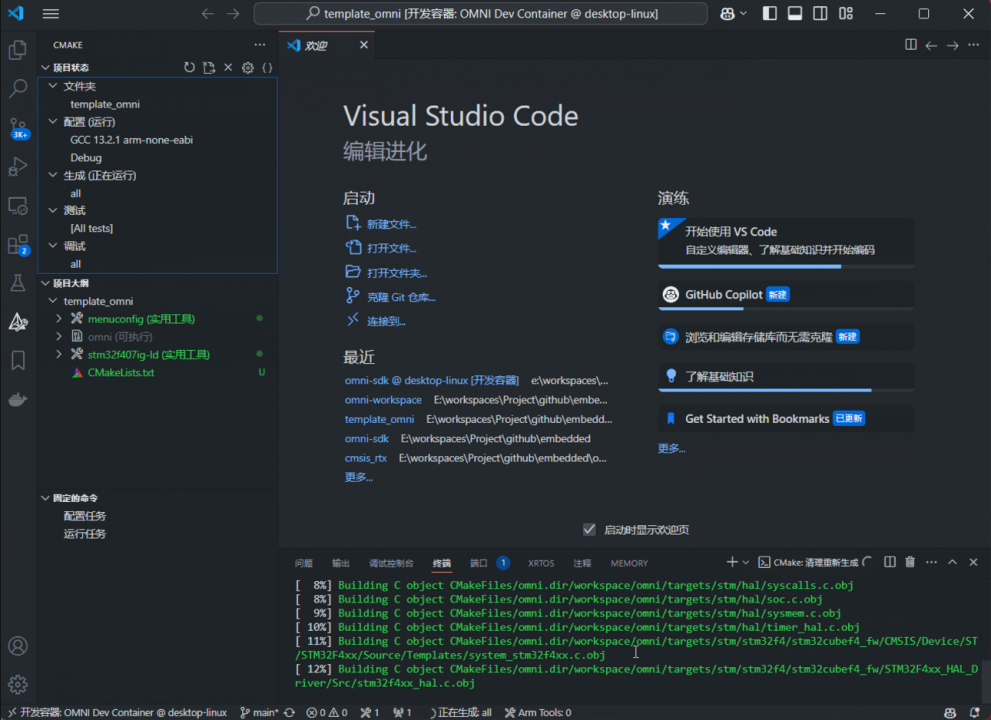Screen dimensions: 991x720
Task: Open customize layout button in title bar
Action: tap(846, 13)
